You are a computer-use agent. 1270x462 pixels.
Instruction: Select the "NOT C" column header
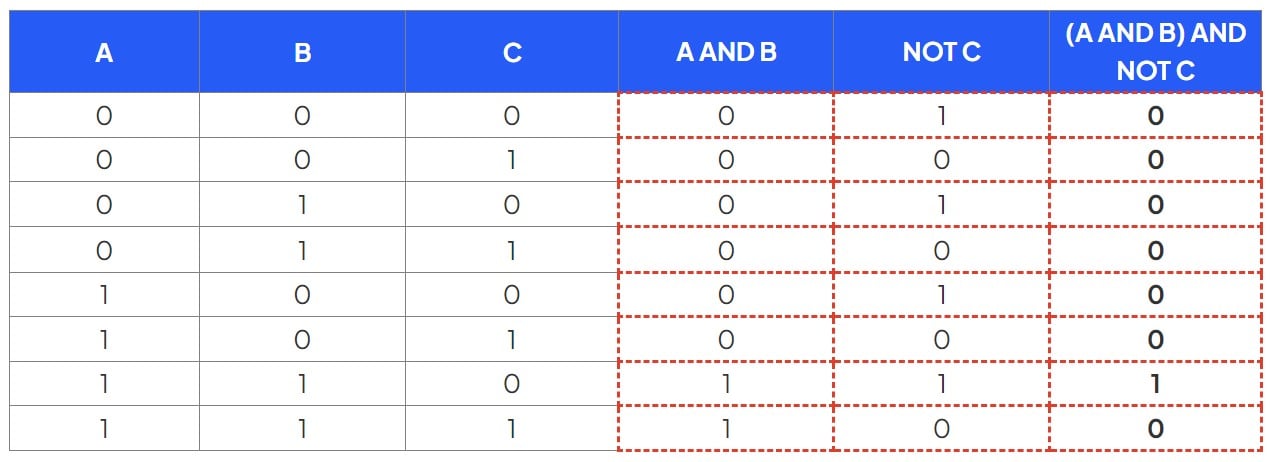(x=941, y=53)
